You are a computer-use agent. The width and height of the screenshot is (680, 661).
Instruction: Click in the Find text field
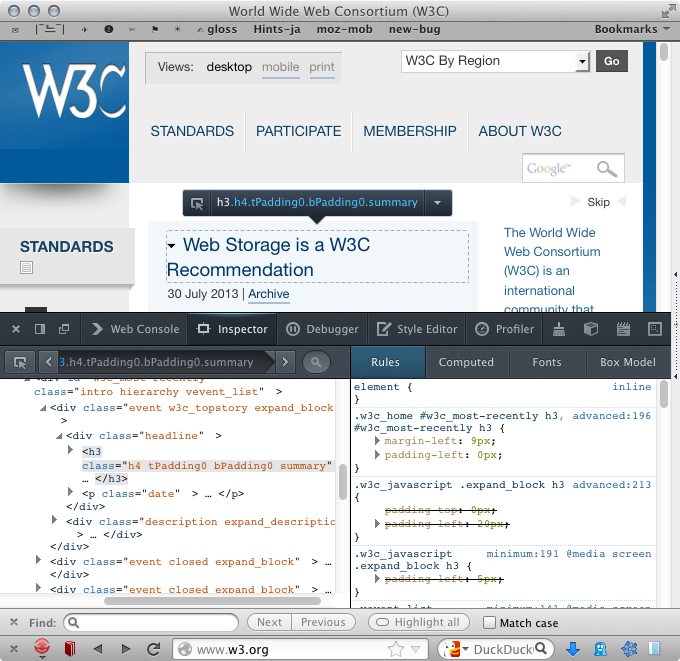tap(150, 622)
